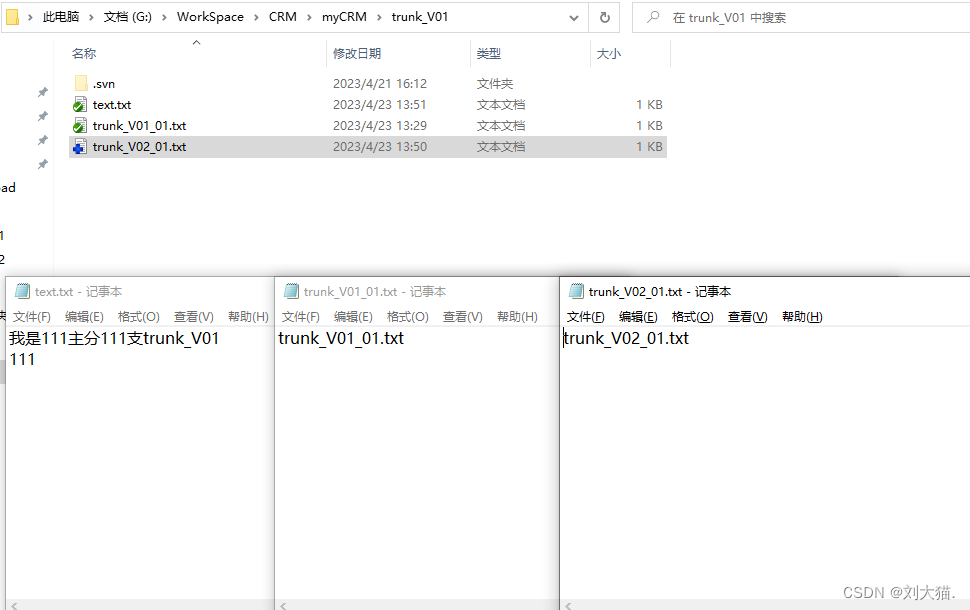The height and width of the screenshot is (610, 970).
Task: Click the refresh button beside address bar
Action: coord(605,17)
